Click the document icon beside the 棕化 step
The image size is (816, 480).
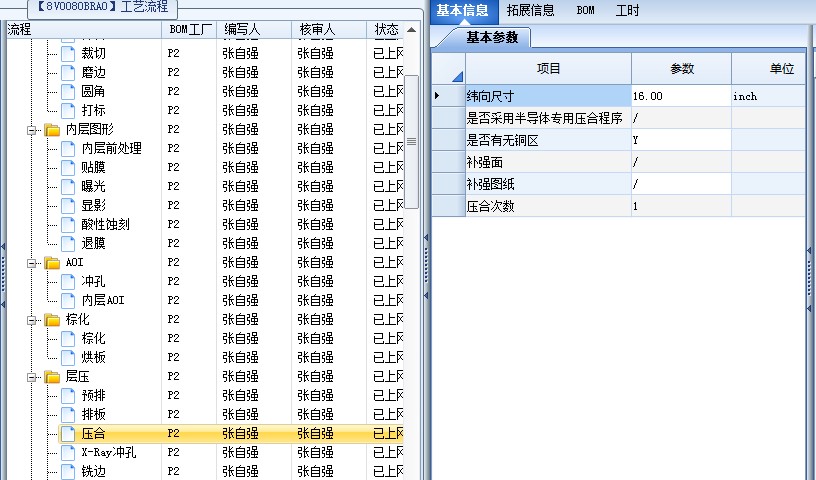68,338
